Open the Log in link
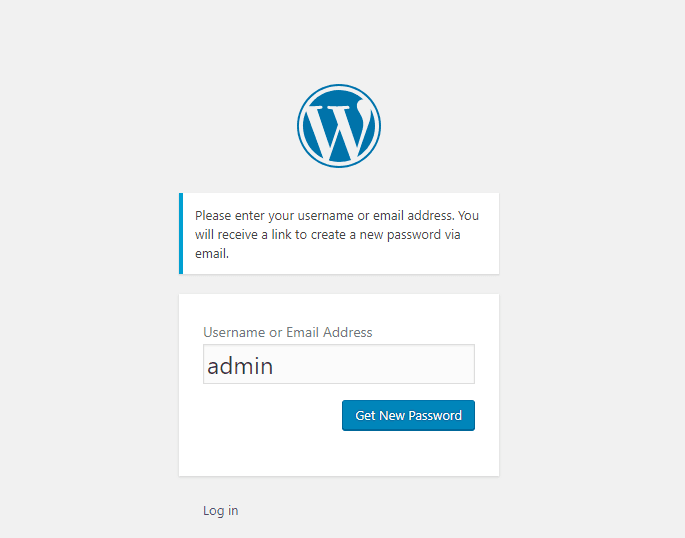The image size is (685, 538). 221,510
